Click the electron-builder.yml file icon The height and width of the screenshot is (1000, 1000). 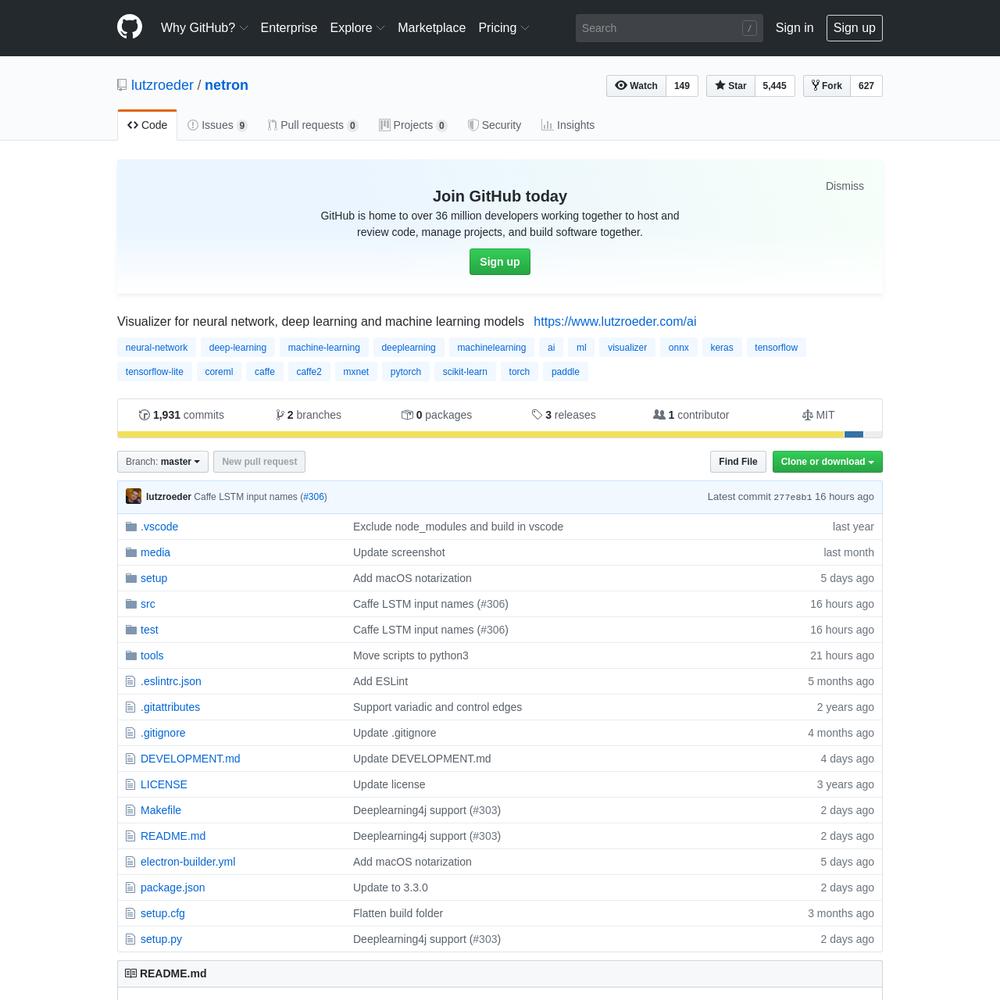[130, 862]
